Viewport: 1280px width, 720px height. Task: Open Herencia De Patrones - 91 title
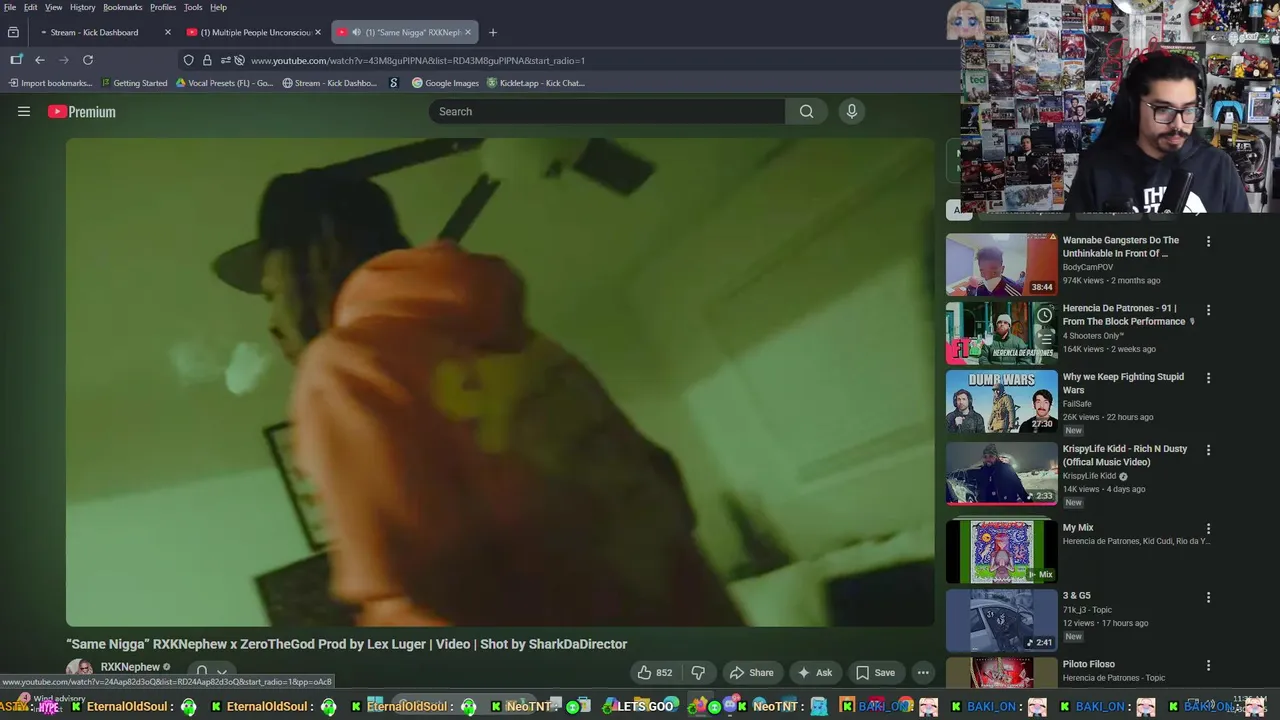[x=1124, y=315]
